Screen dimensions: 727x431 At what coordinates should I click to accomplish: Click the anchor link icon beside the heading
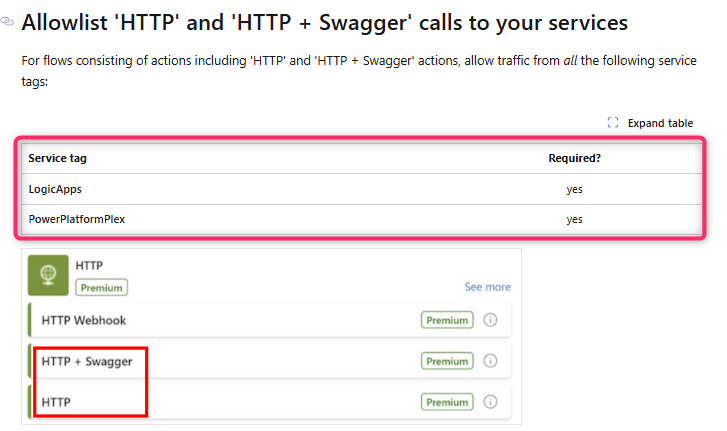pyautogui.click(x=8, y=20)
